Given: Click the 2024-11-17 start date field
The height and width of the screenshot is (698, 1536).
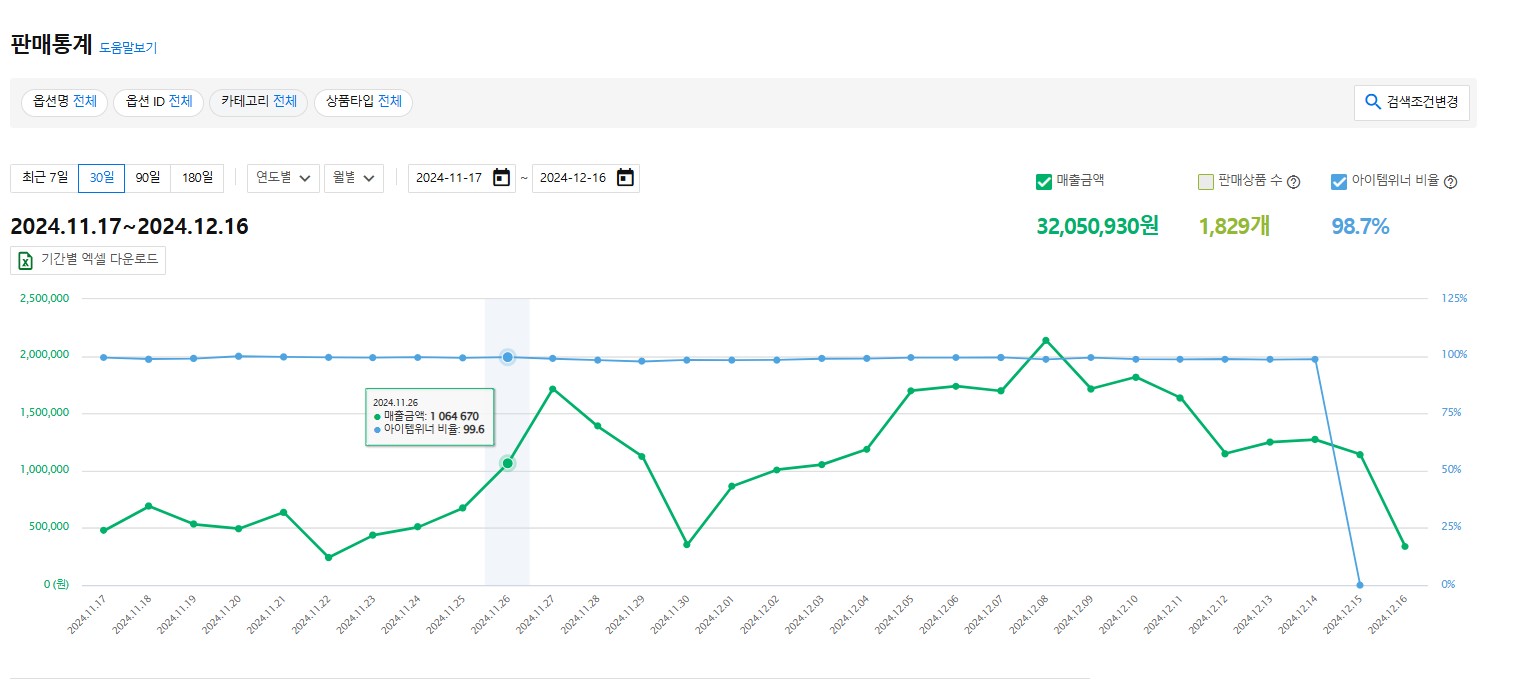Looking at the screenshot, I should click(449, 178).
